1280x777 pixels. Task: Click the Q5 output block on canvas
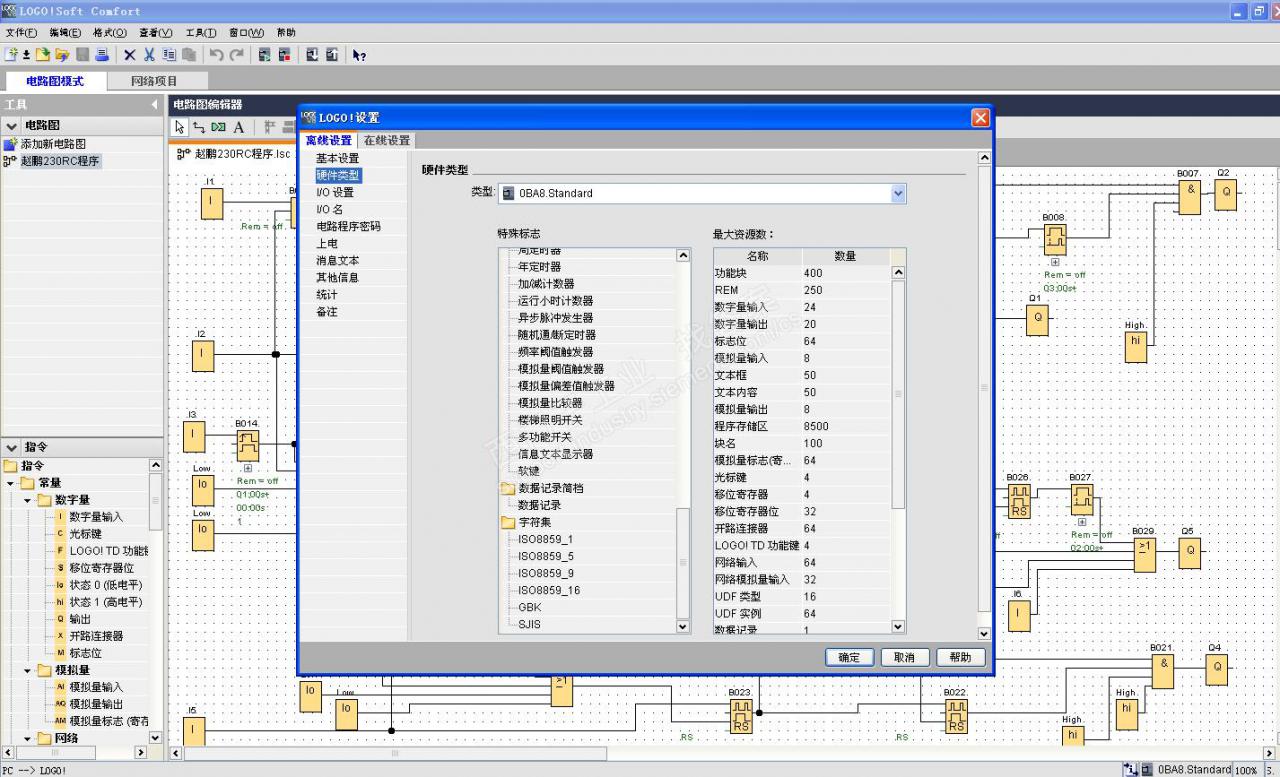[x=1189, y=552]
